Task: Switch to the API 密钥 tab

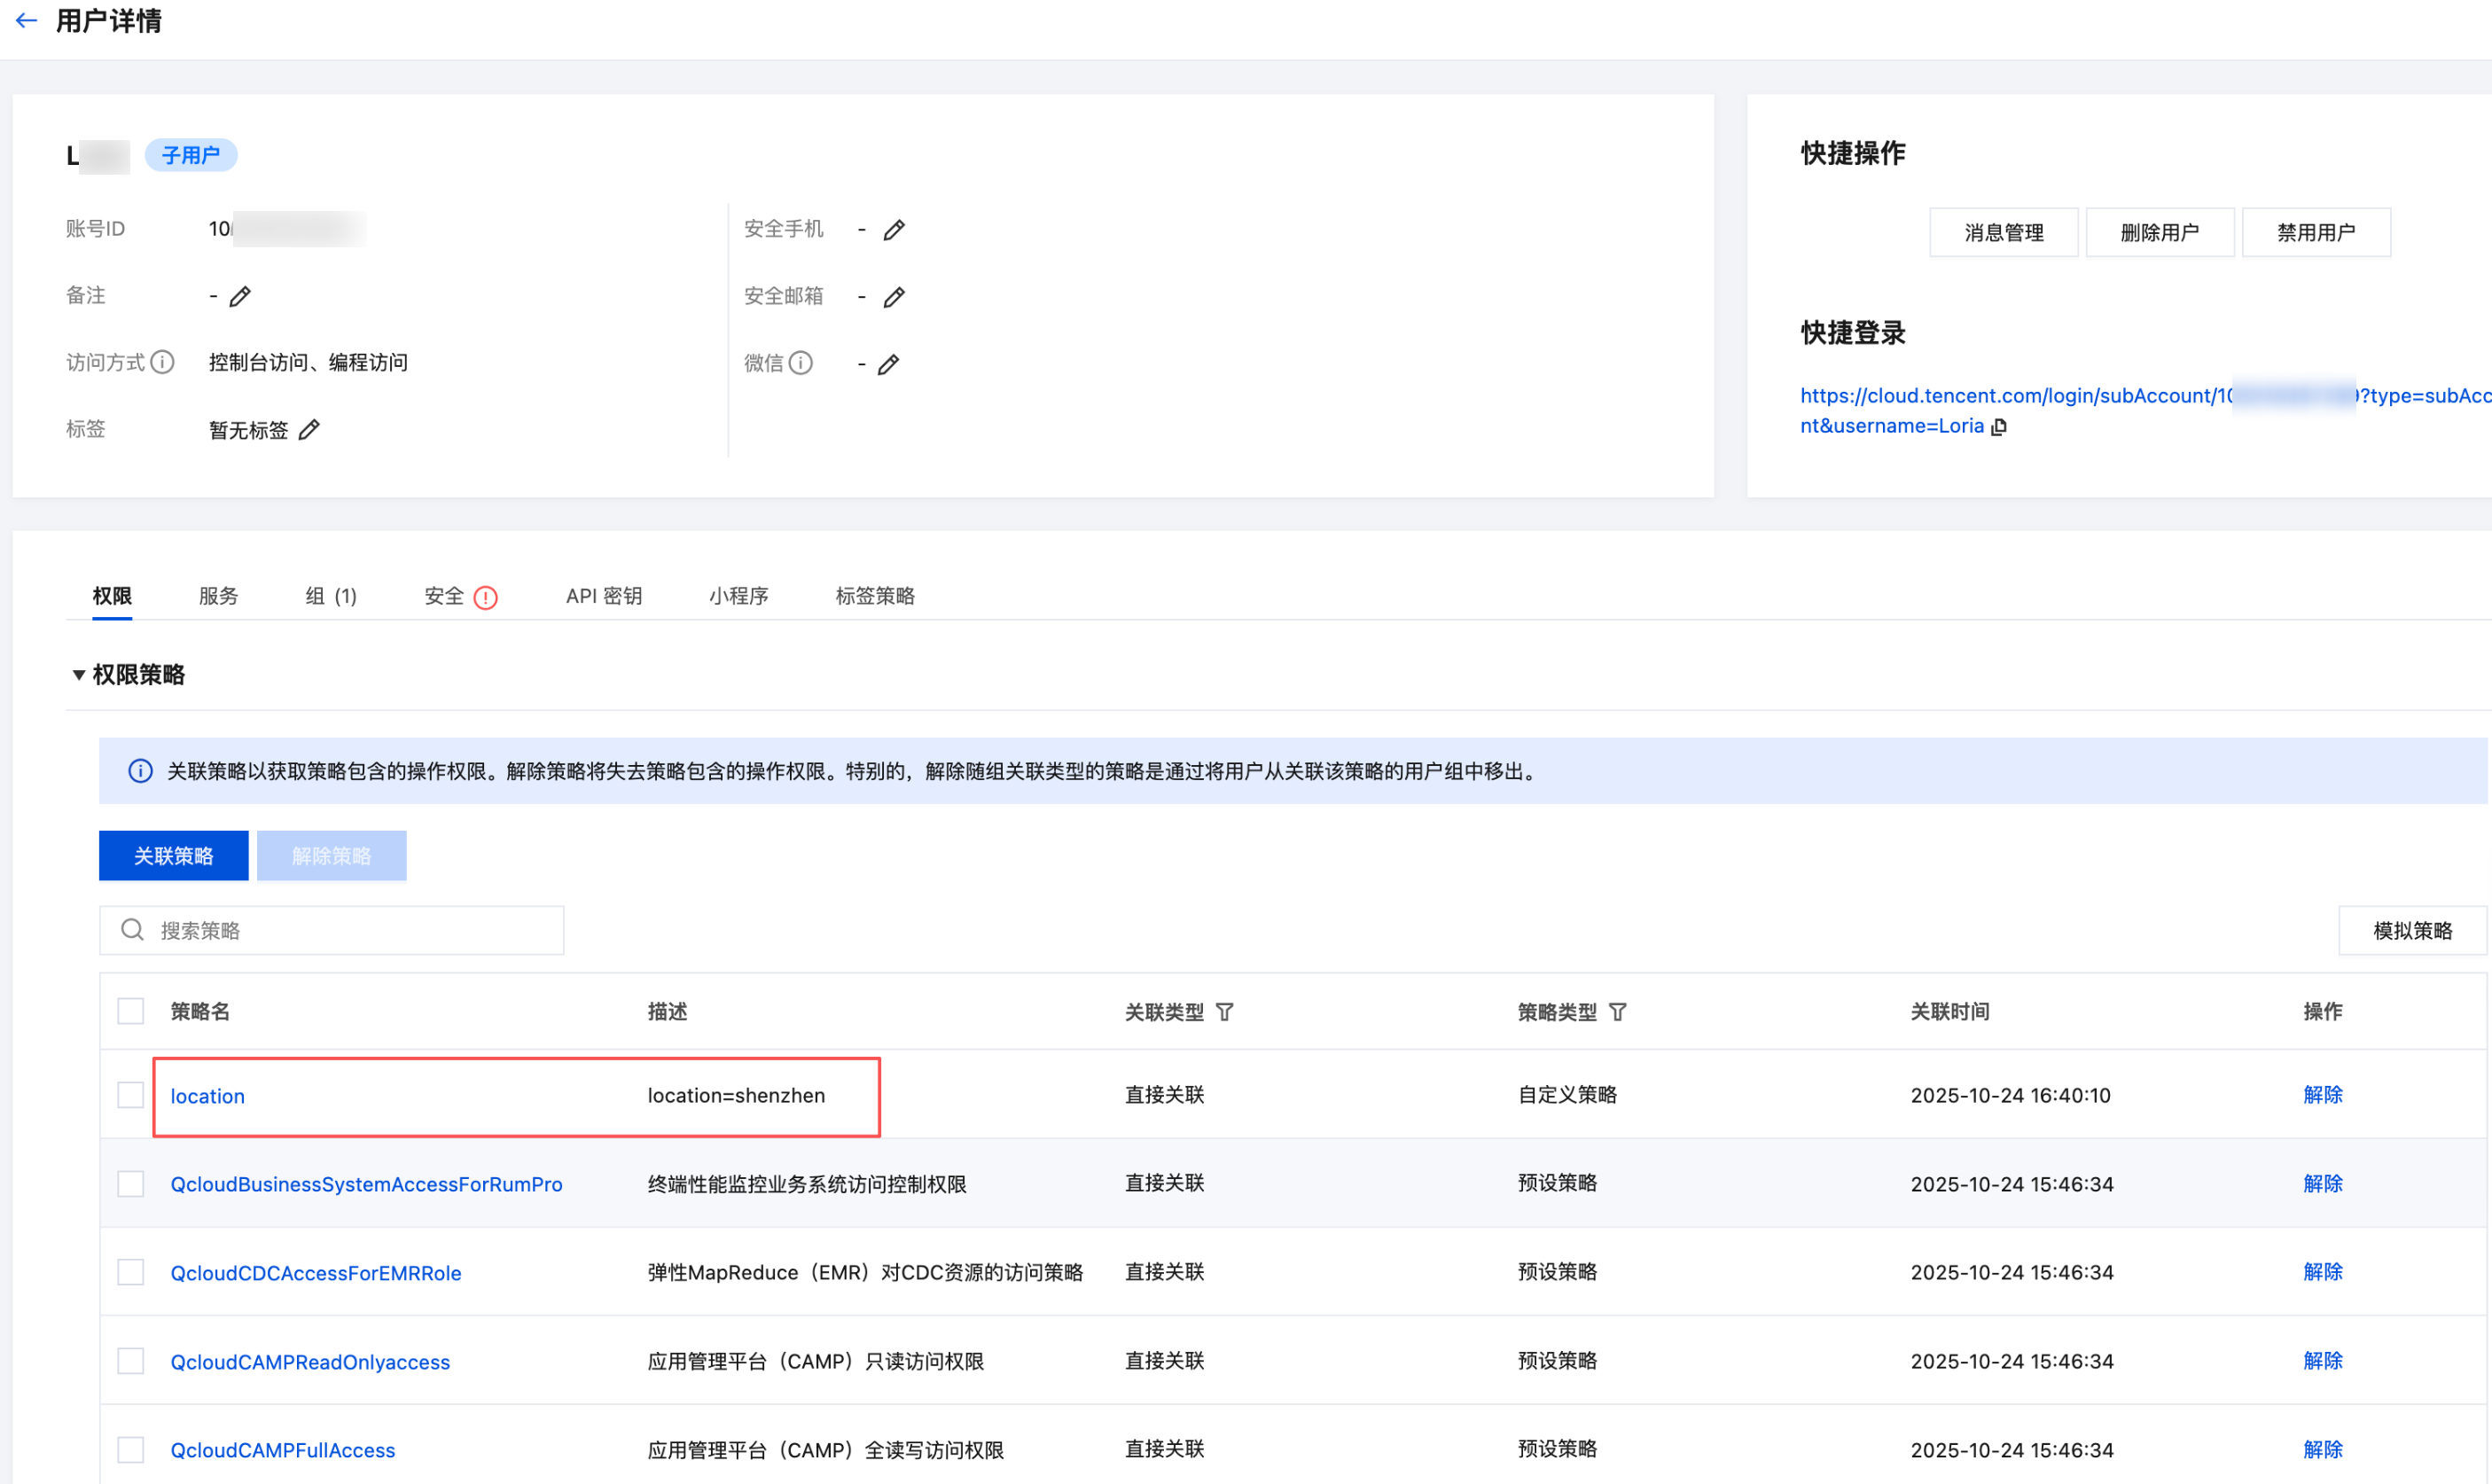Action: [x=603, y=596]
